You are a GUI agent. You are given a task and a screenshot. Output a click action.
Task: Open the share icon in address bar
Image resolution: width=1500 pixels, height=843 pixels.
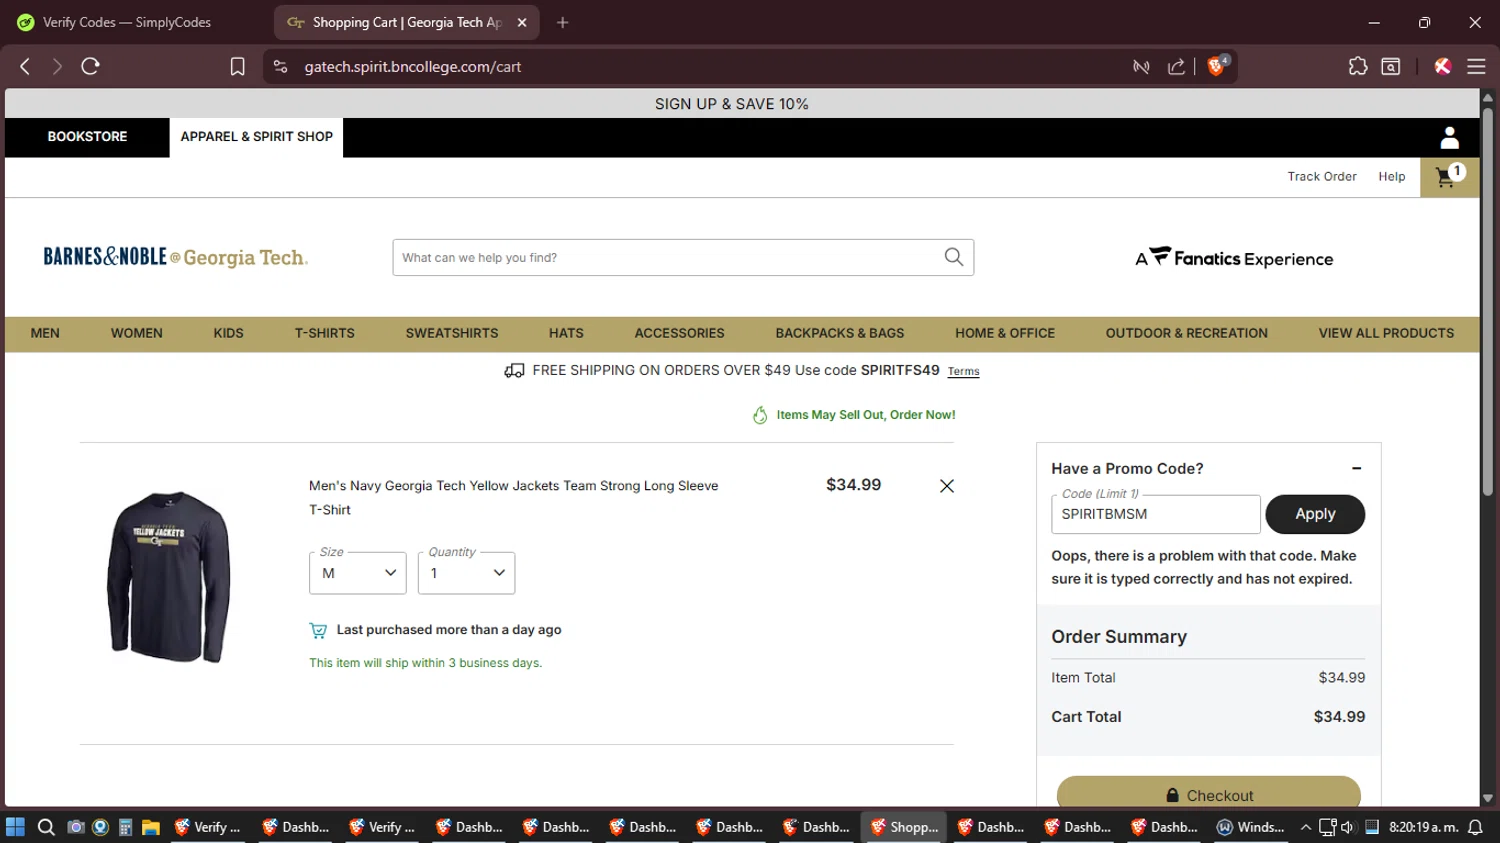point(1176,67)
